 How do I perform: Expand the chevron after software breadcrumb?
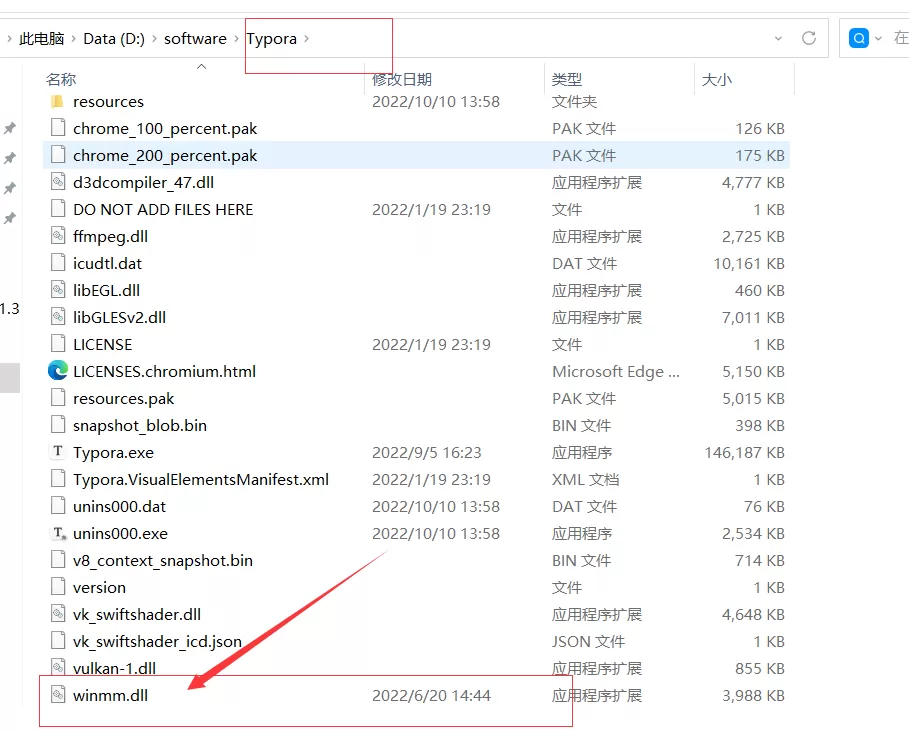point(234,38)
